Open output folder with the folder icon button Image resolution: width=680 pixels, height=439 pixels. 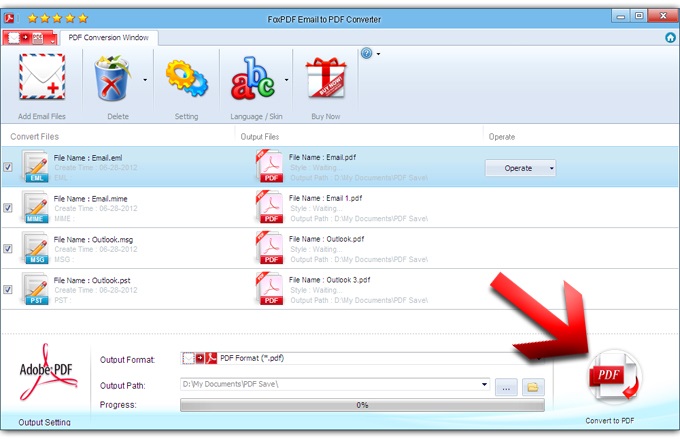click(x=533, y=387)
